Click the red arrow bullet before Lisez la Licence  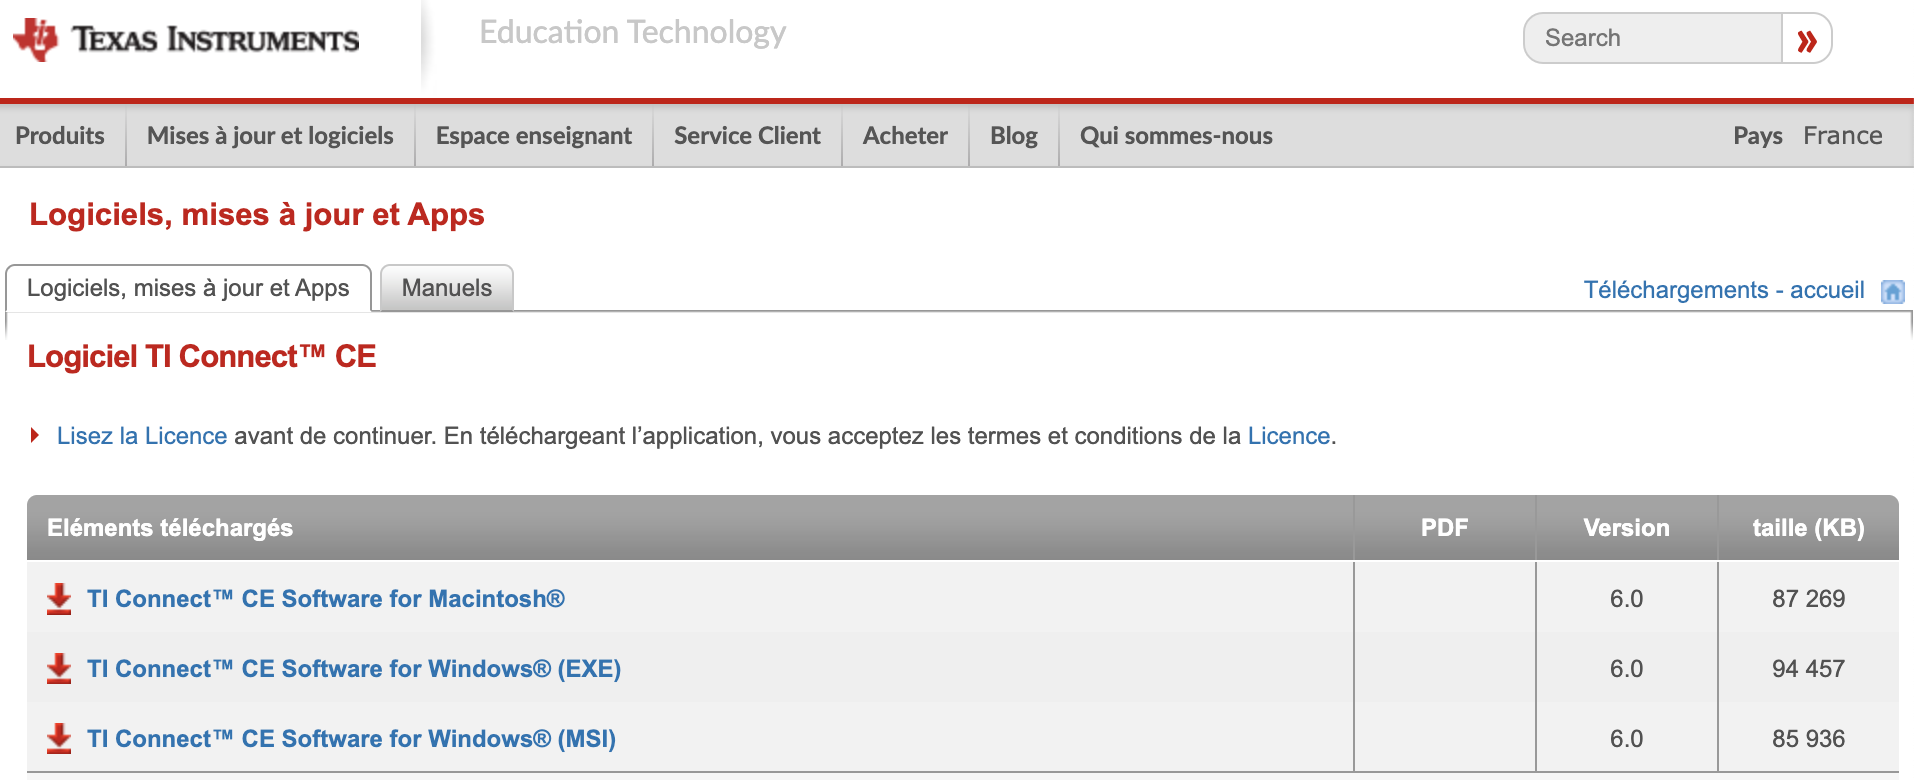[35, 435]
